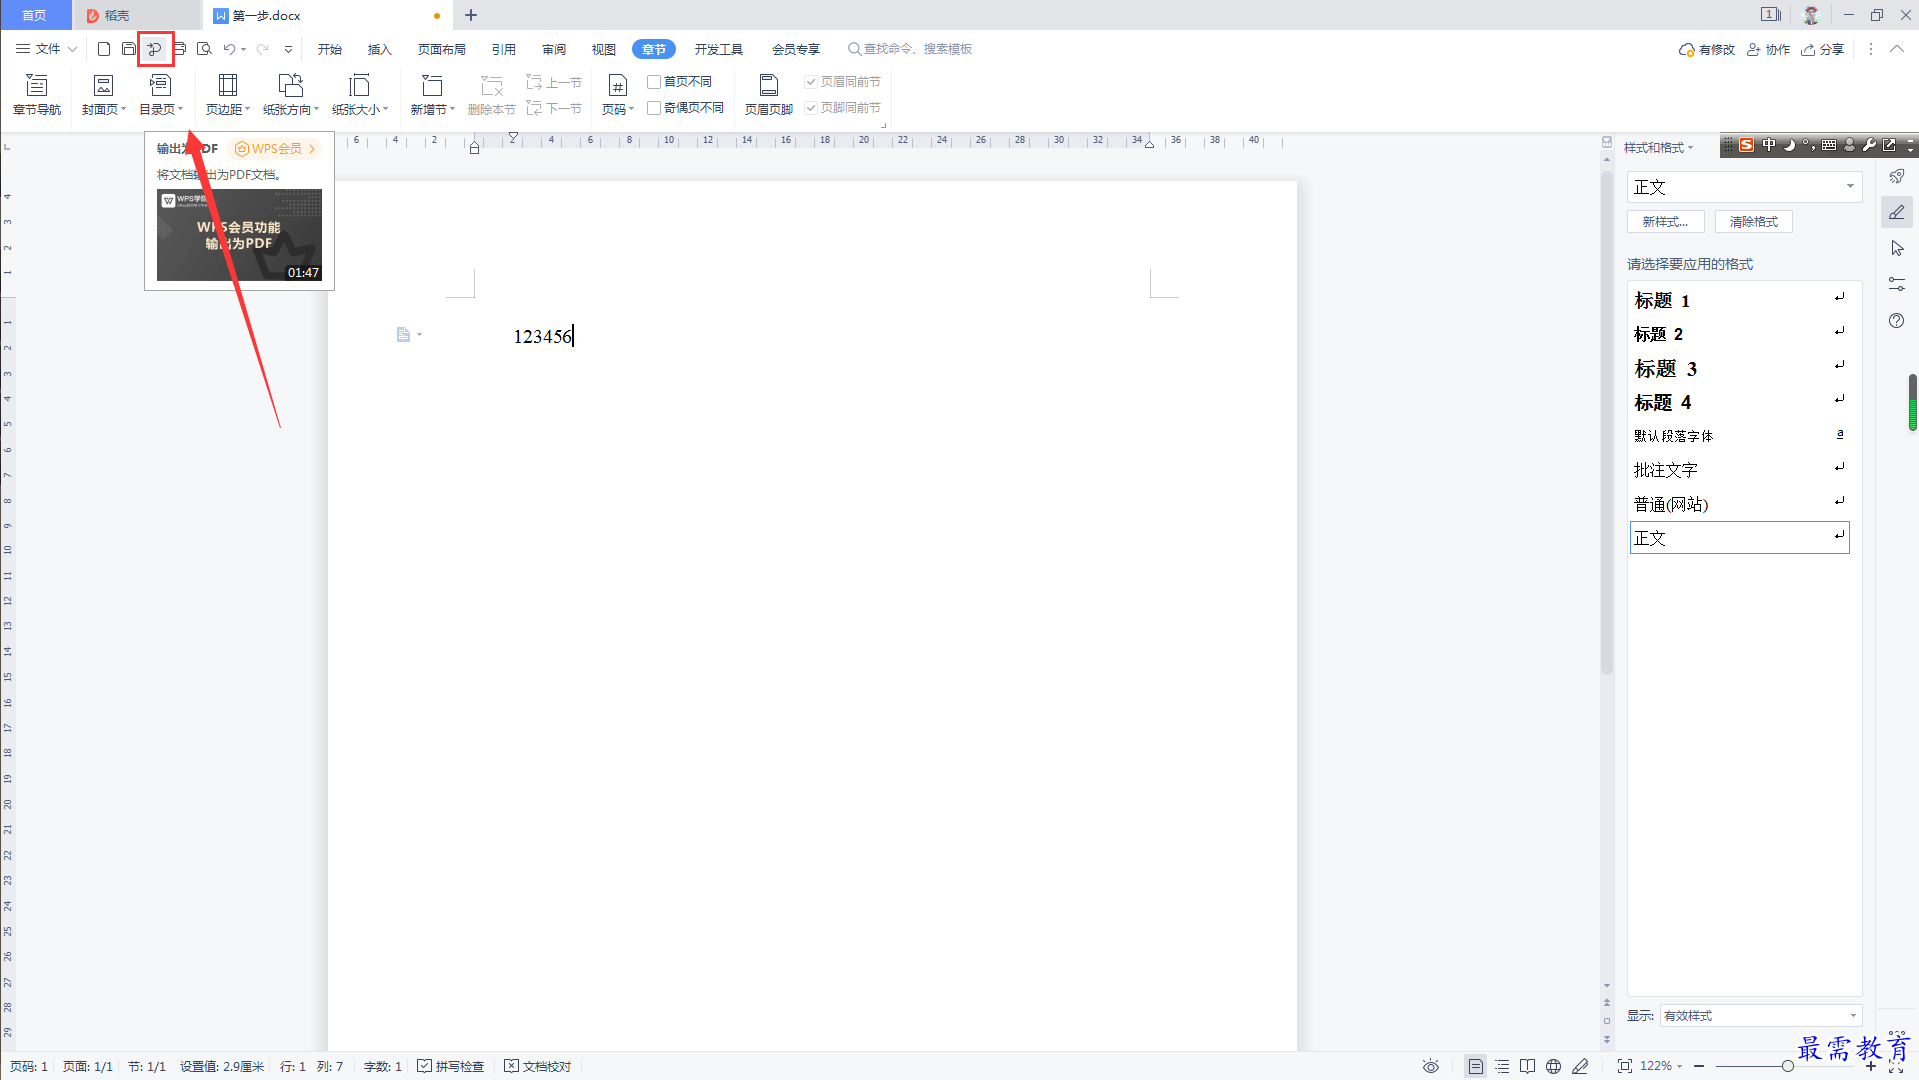This screenshot has width=1919, height=1080.
Task: Click the eye protection mode icon
Action: [1431, 1066]
